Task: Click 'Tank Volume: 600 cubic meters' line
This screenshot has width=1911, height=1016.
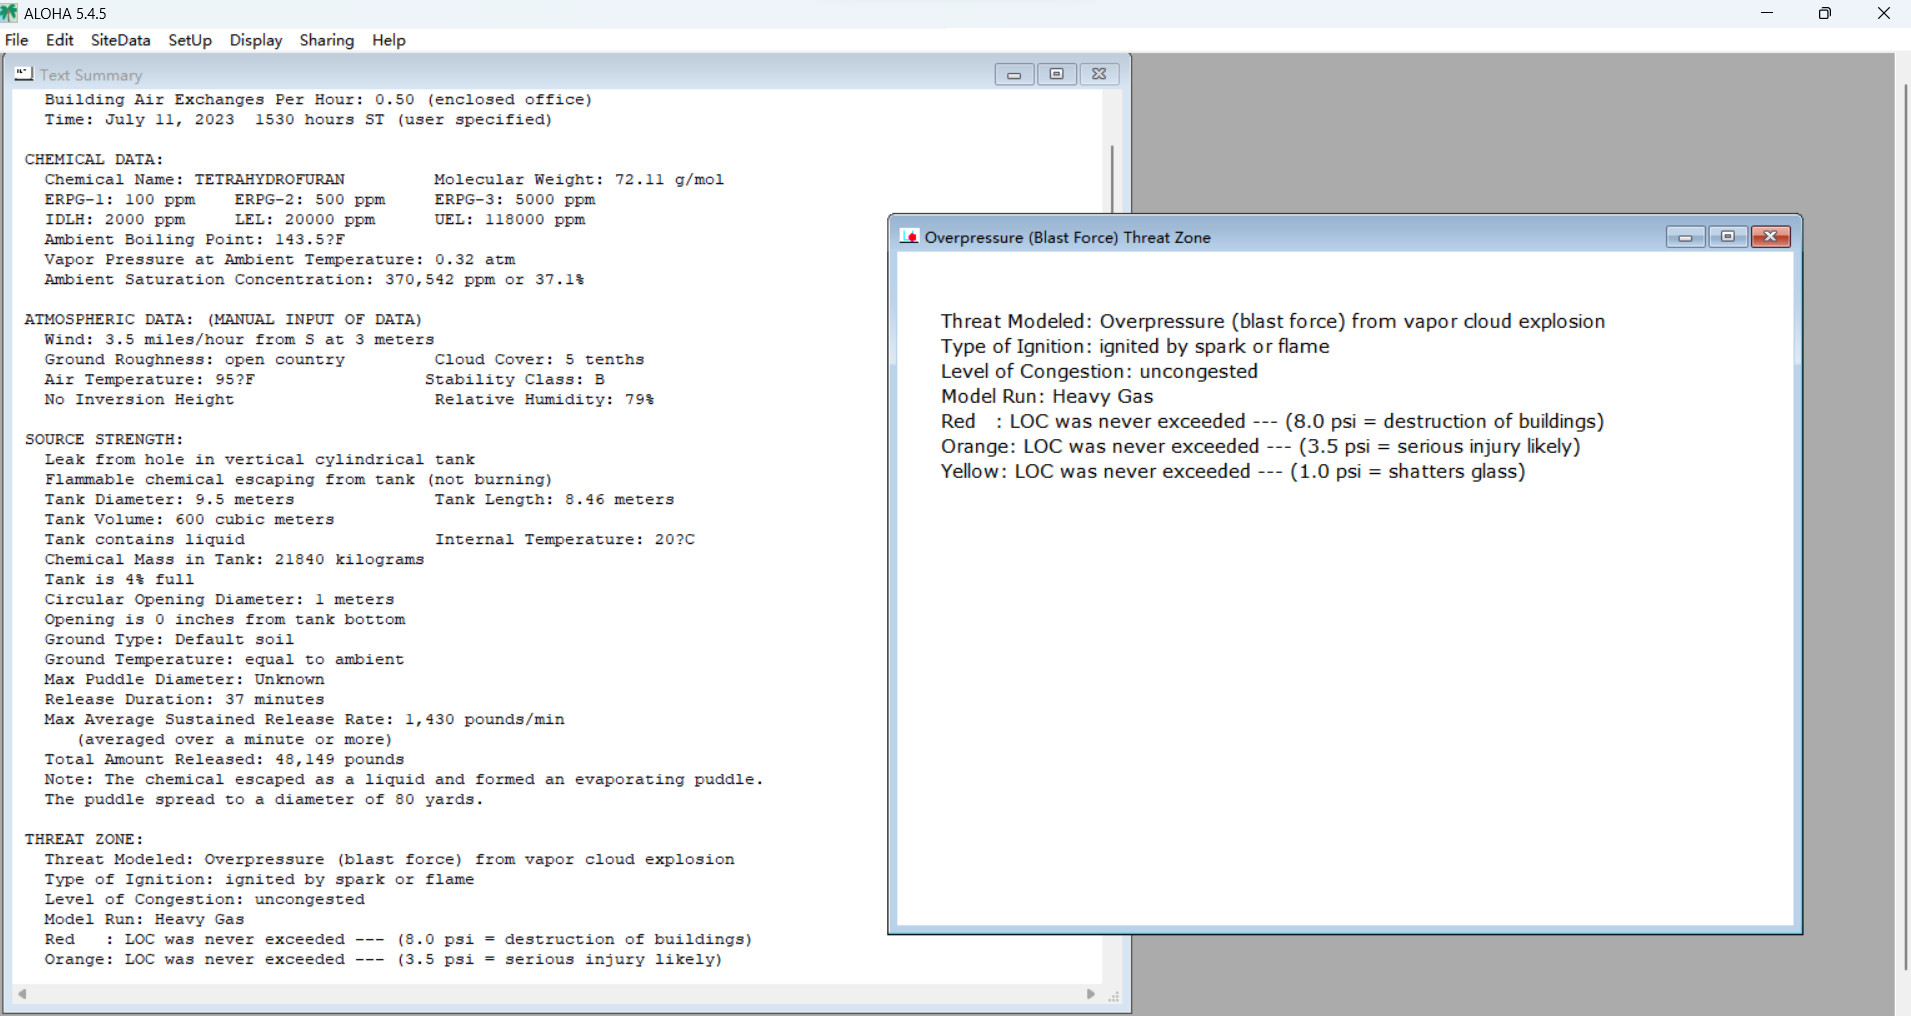Action: (189, 519)
